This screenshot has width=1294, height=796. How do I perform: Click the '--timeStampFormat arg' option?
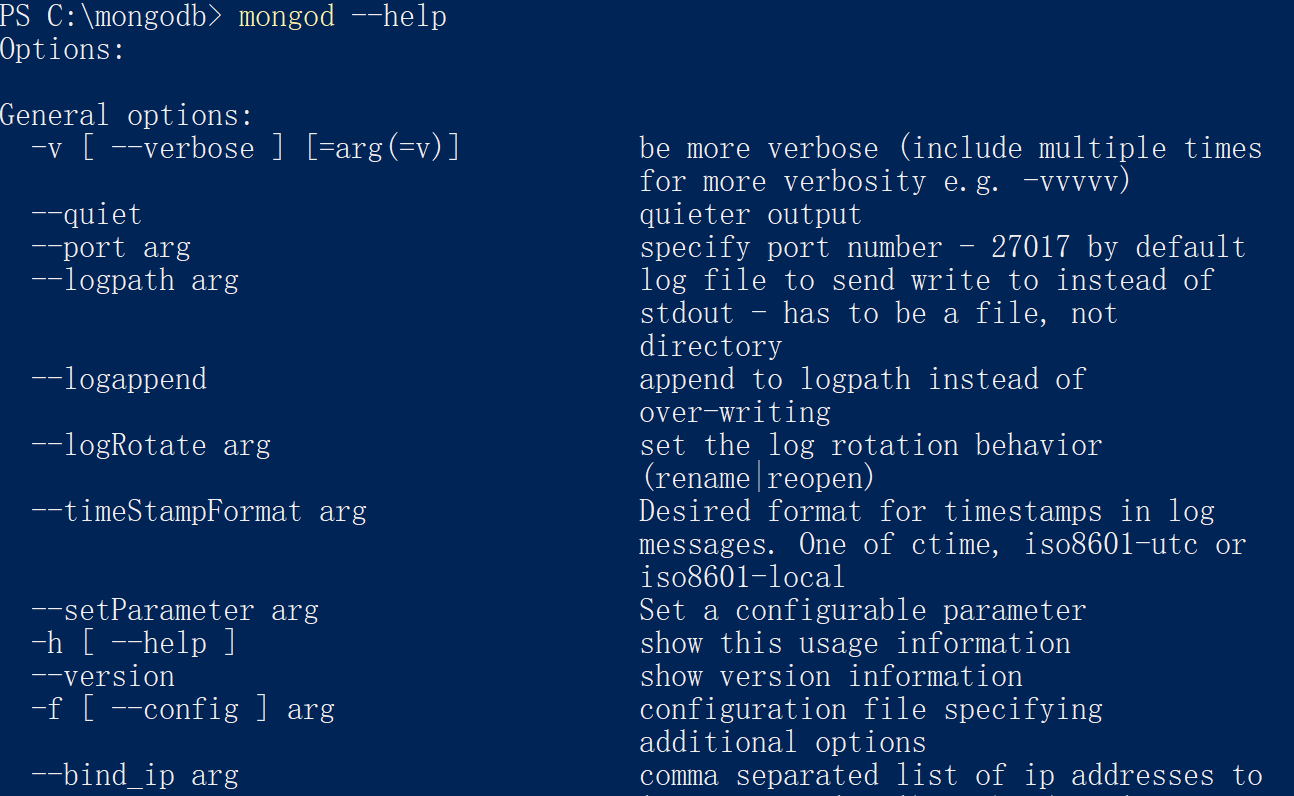pyautogui.click(x=199, y=512)
